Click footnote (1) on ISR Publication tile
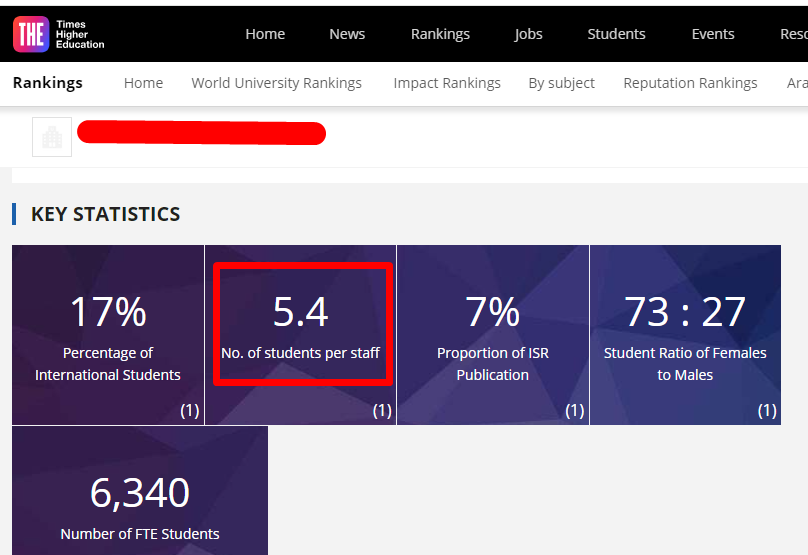 [x=575, y=411]
